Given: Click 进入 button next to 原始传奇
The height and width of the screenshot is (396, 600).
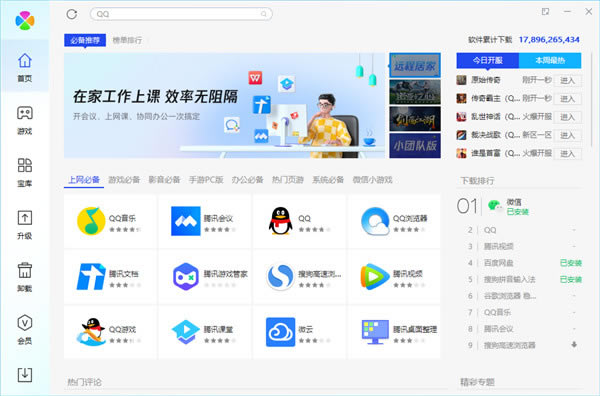Looking at the screenshot, I should tap(567, 80).
